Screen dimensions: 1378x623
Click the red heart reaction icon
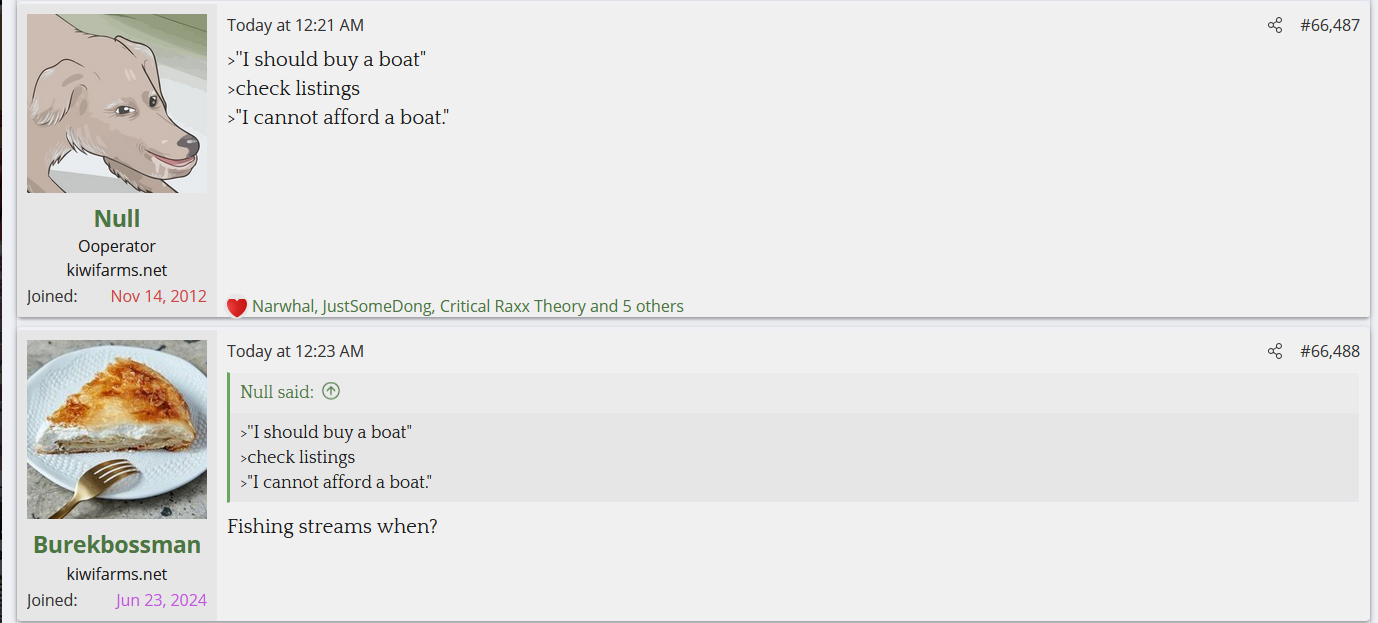(x=237, y=307)
